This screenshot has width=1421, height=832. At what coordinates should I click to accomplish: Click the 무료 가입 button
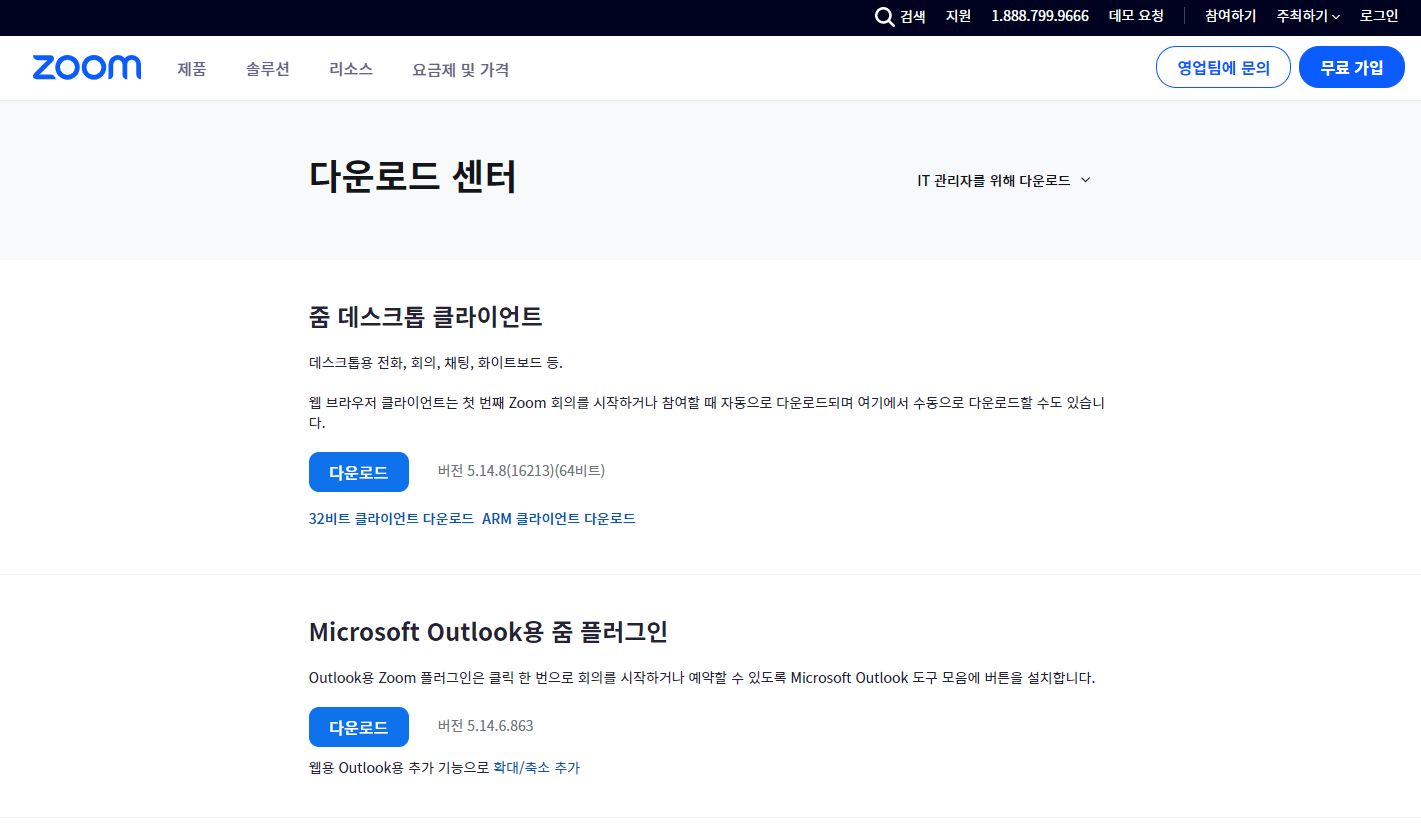[x=1351, y=66]
